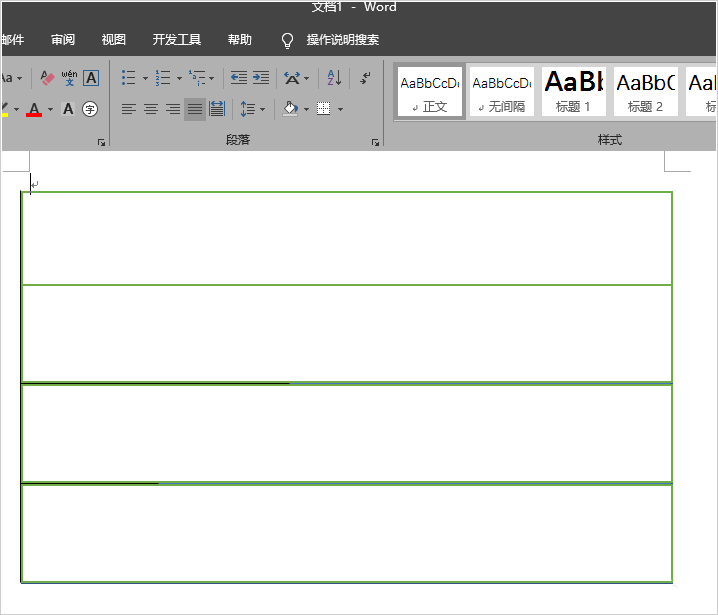
Task: Apply the yellow text highlight color
Action: pos(5,109)
